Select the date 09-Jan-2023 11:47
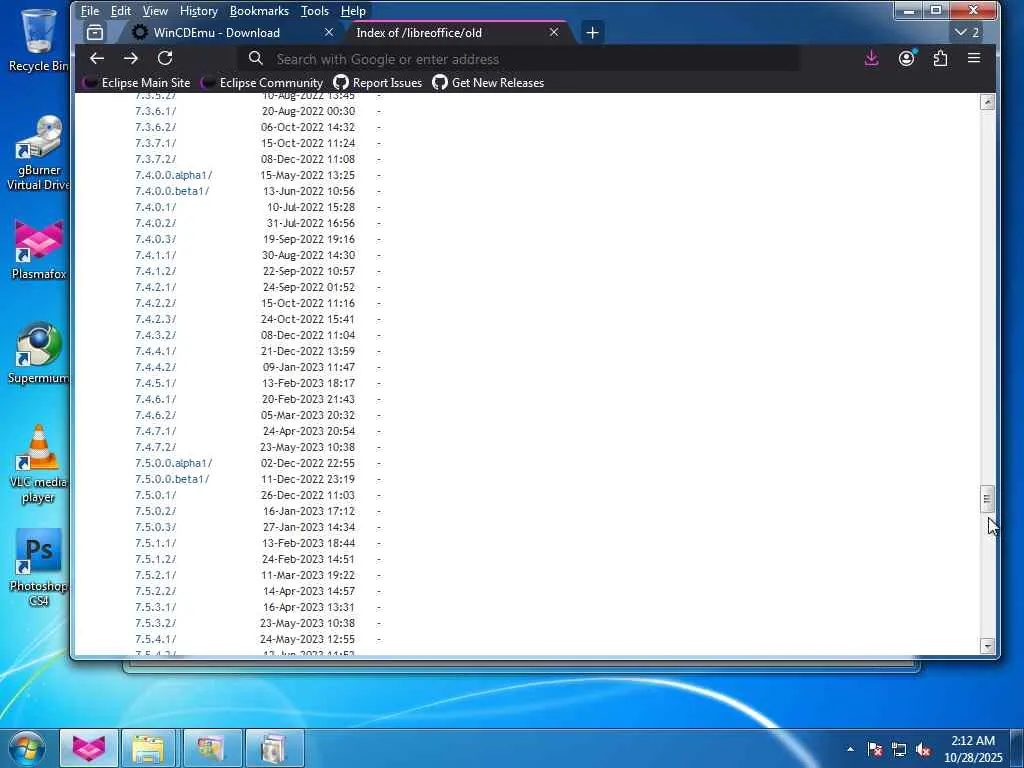Screen dimensions: 1024x768 [309, 367]
